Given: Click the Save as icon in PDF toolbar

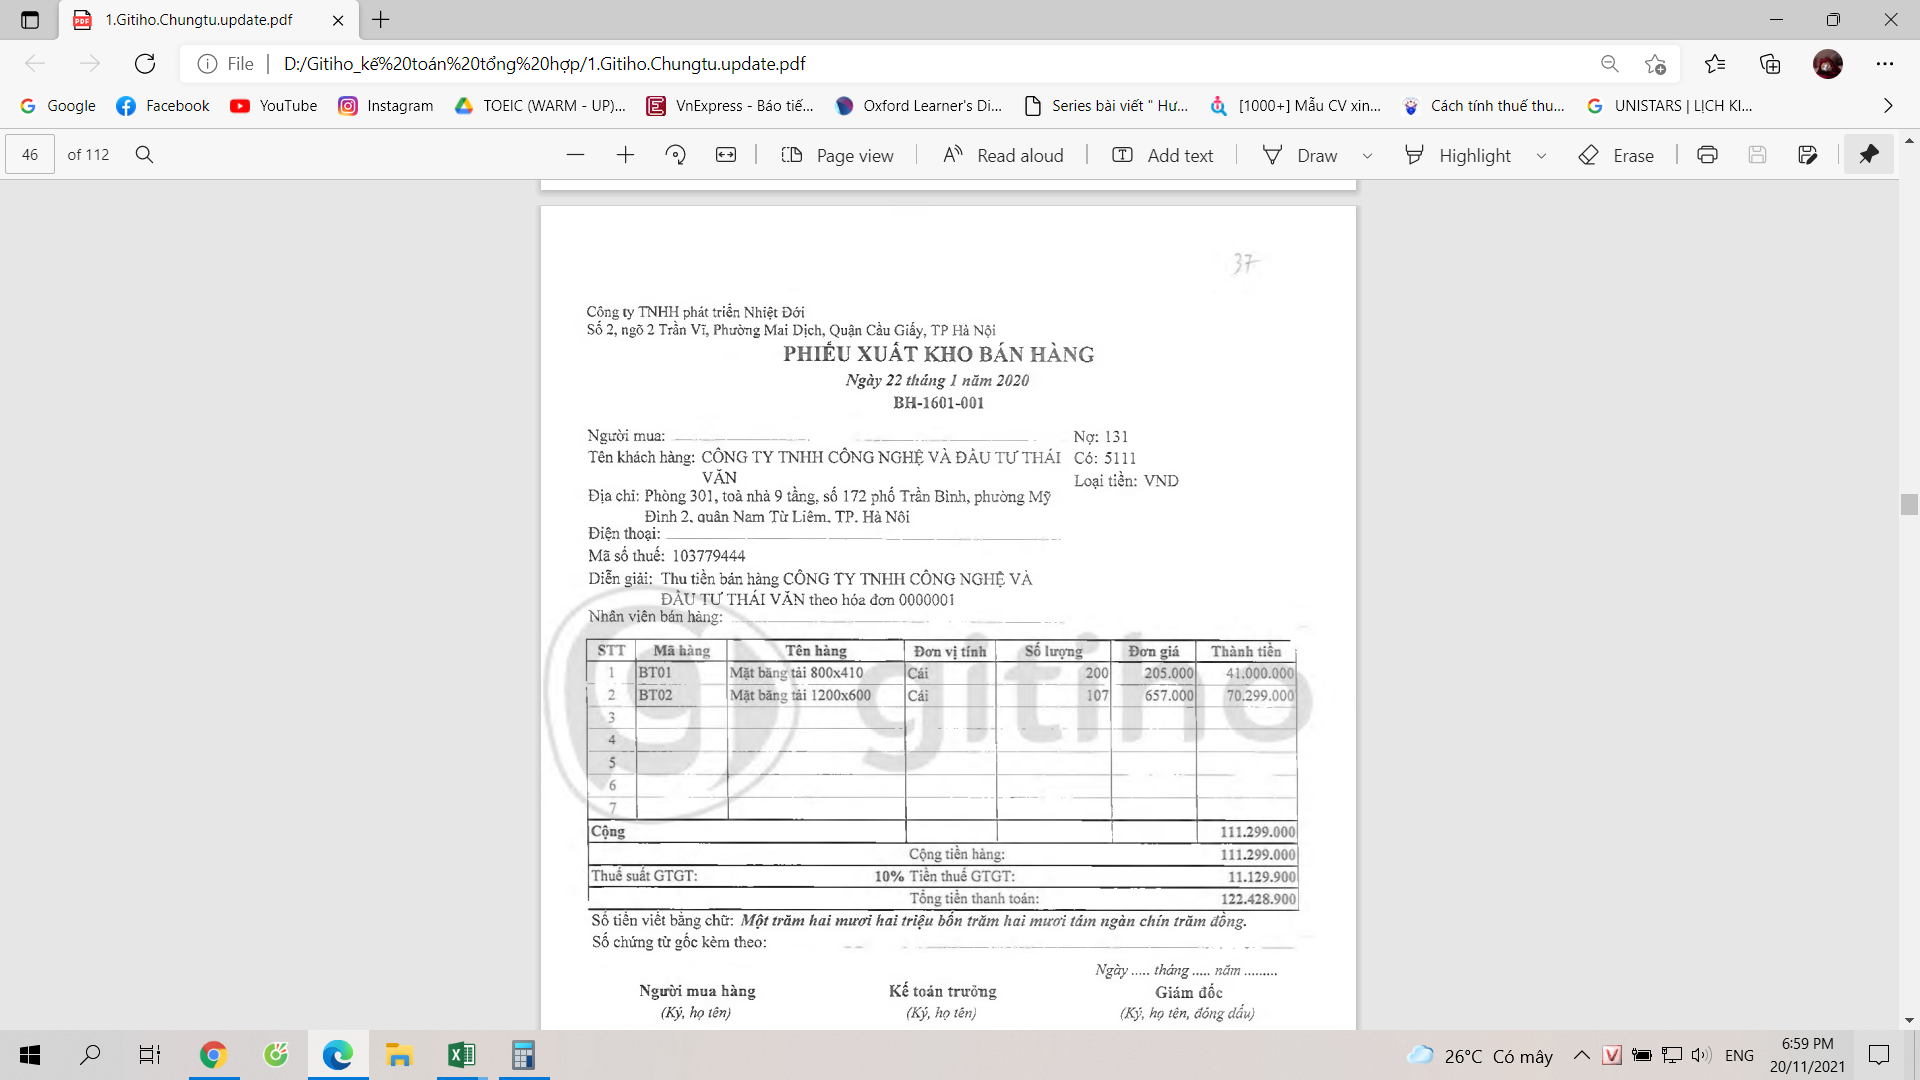Looking at the screenshot, I should 1807,155.
